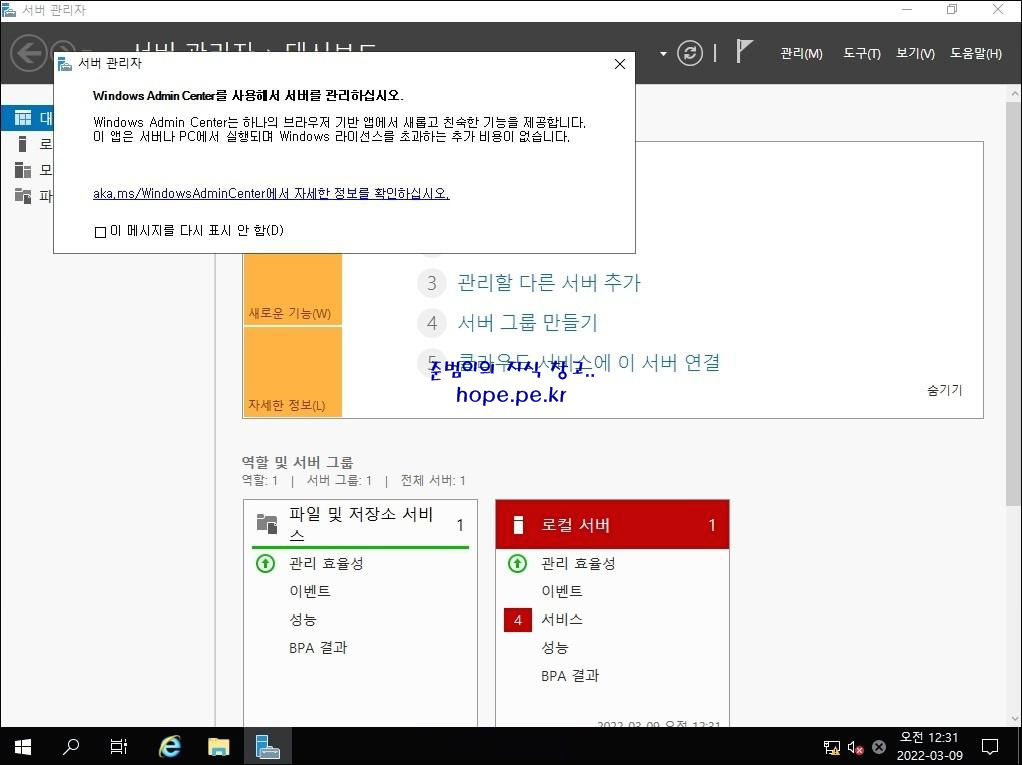Click the red 4 services alert badge
The height and width of the screenshot is (765, 1022).
518,620
